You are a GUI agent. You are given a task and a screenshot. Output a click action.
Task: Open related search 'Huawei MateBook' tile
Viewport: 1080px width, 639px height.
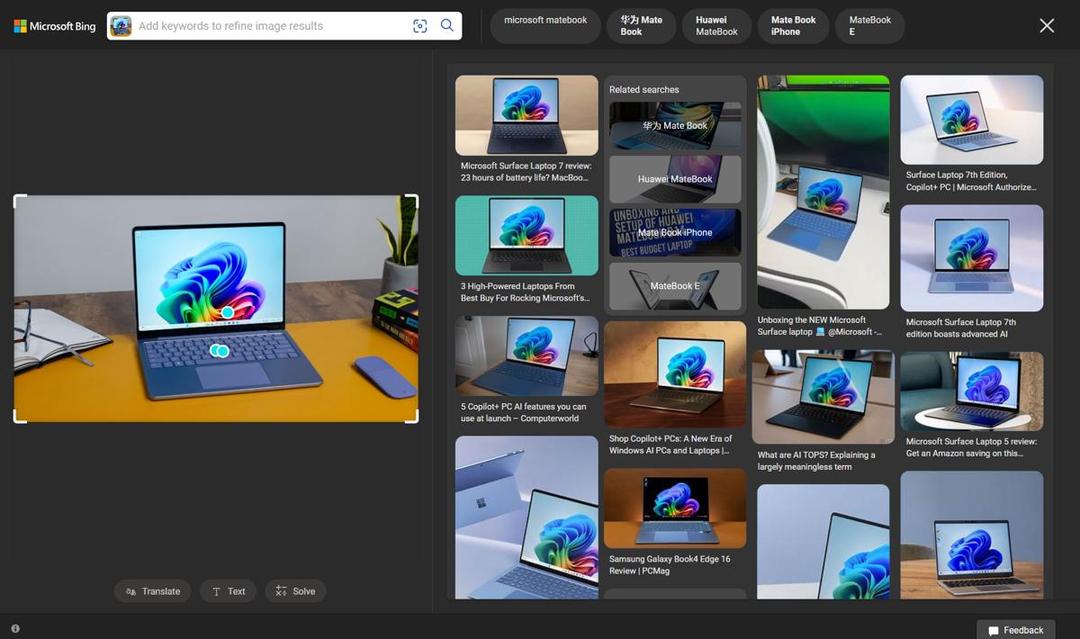675,179
